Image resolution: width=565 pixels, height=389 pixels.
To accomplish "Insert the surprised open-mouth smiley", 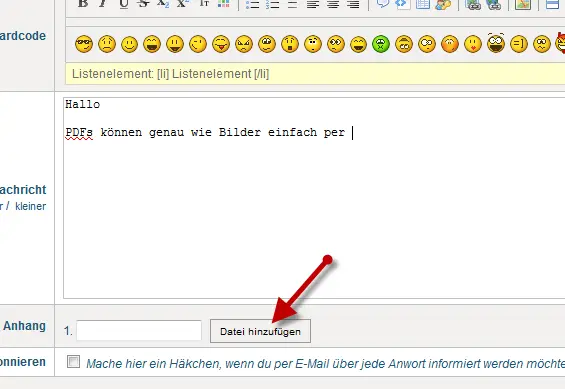I will [290, 44].
